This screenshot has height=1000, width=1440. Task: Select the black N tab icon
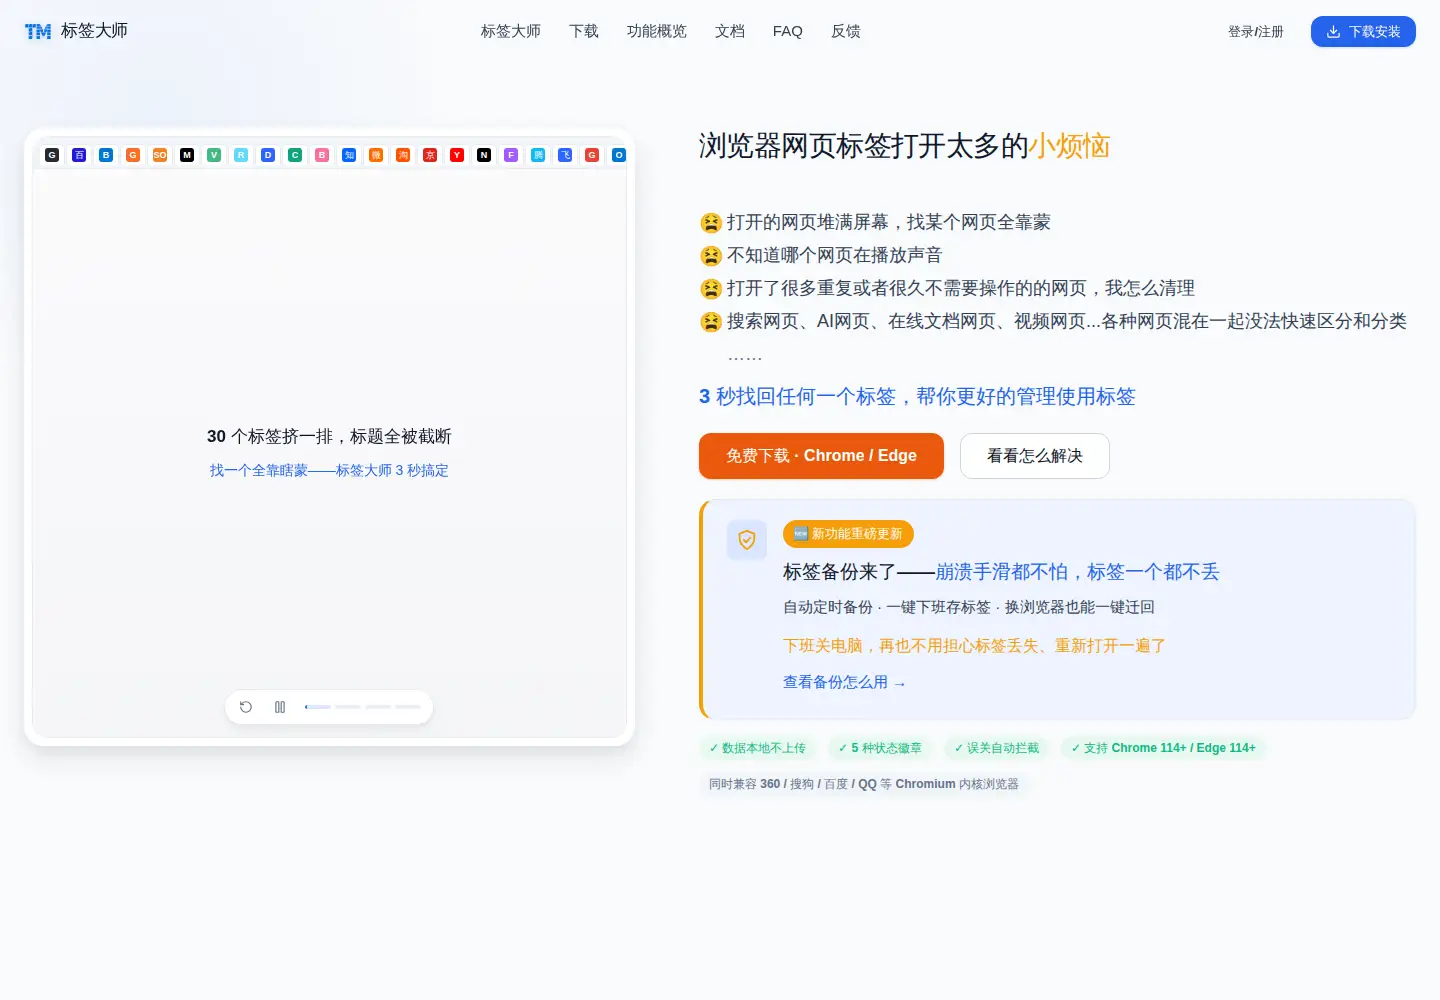484,155
